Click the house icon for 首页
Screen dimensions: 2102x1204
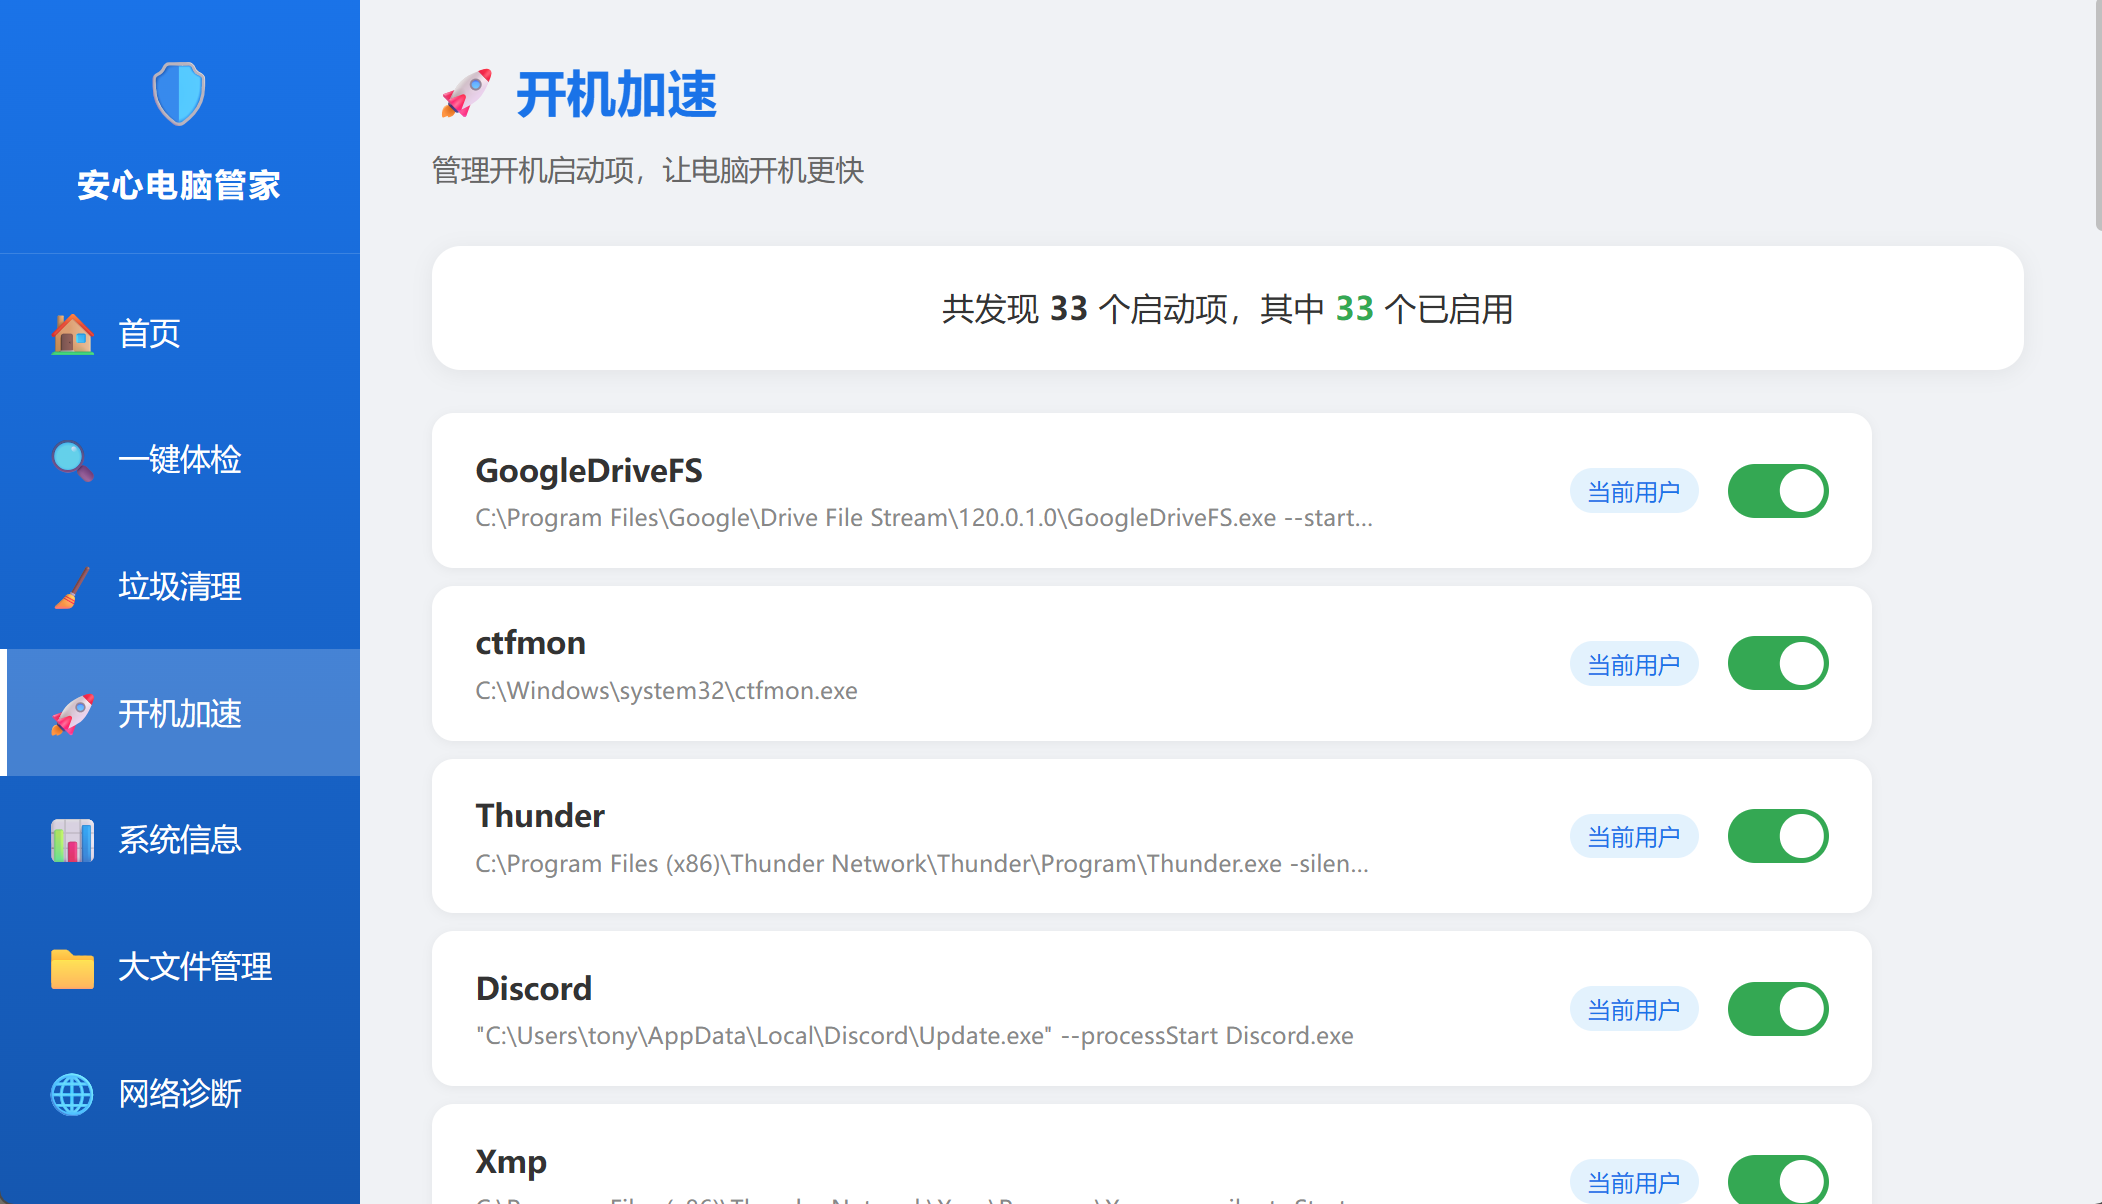[x=72, y=334]
